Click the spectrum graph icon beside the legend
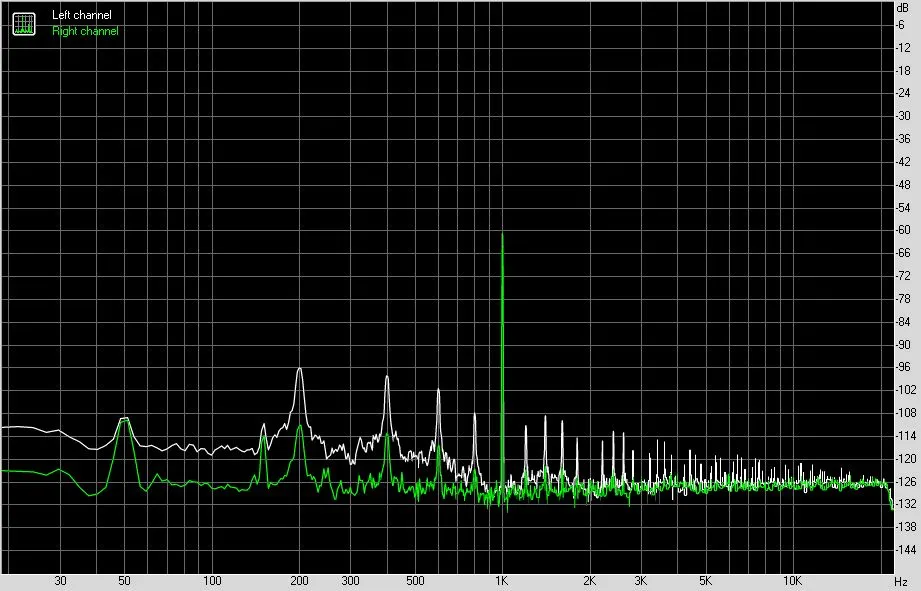 (x=24, y=23)
